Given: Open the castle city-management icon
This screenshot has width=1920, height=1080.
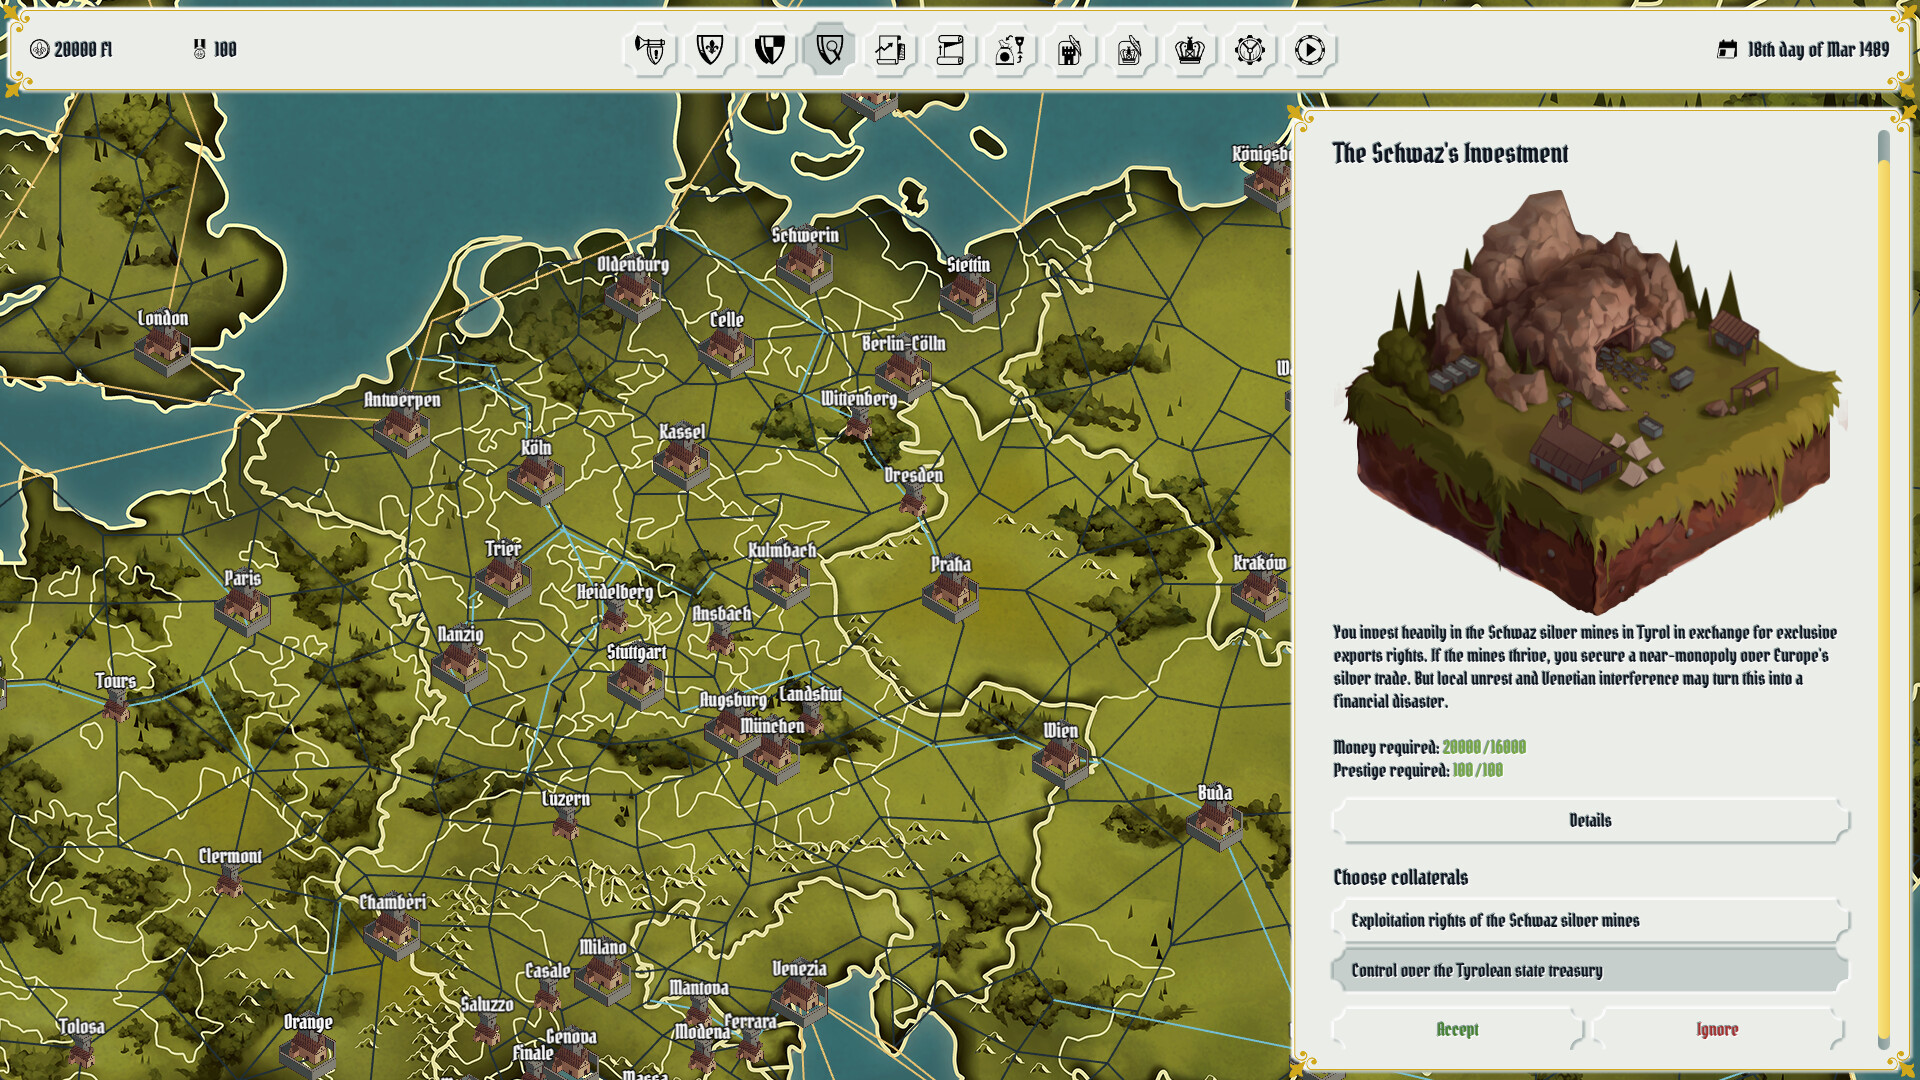Looking at the screenshot, I should pos(1069,50).
